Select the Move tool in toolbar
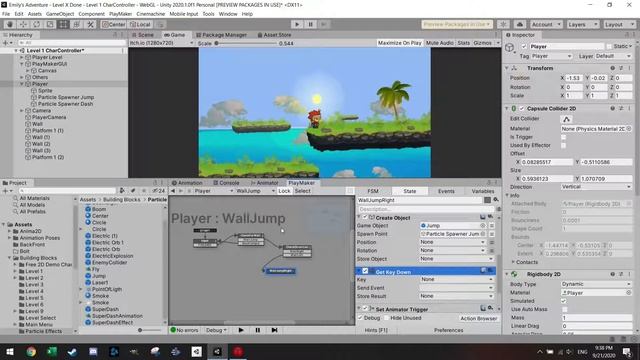Screen dimensions: 640x360 pyautogui.click(x=23, y=24)
